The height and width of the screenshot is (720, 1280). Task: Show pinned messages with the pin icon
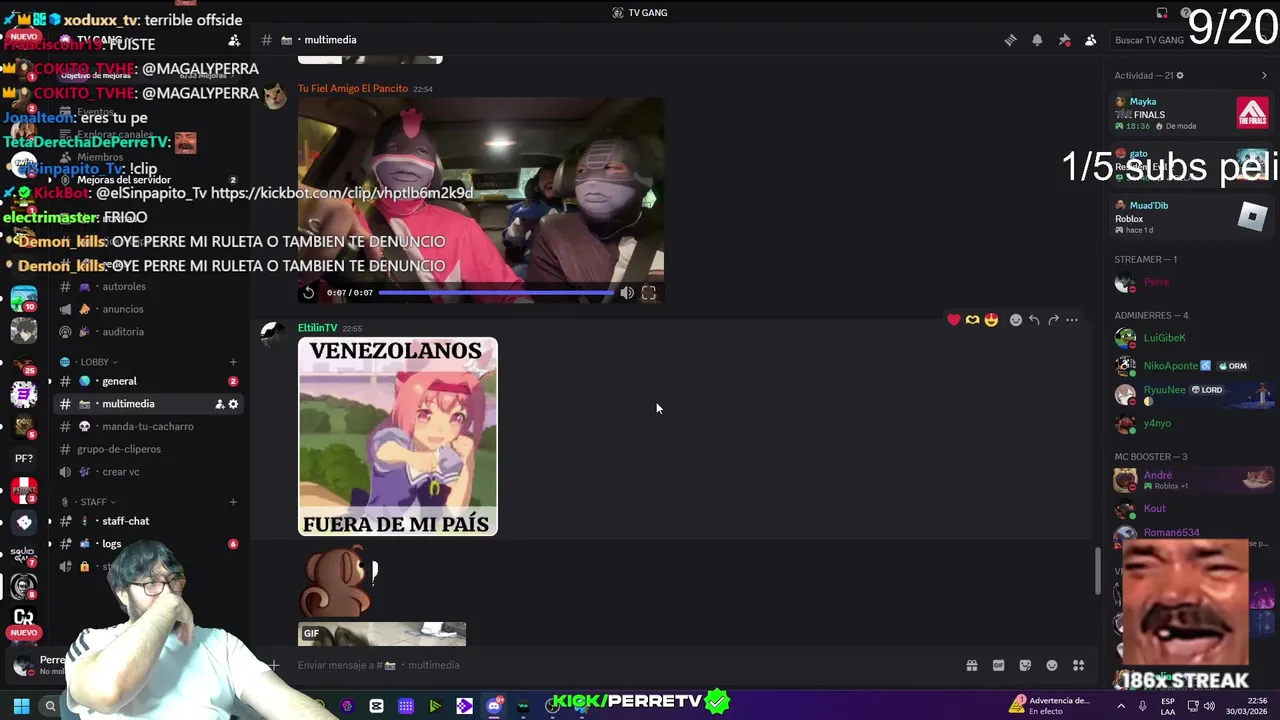(1064, 40)
